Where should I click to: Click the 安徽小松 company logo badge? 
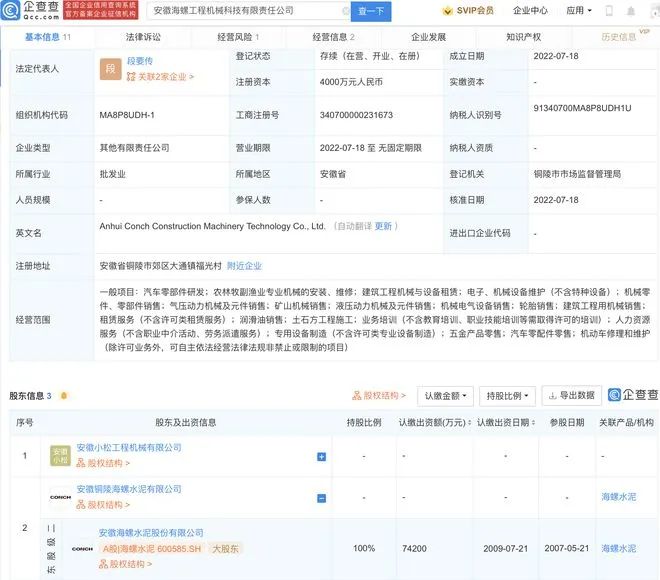60,456
